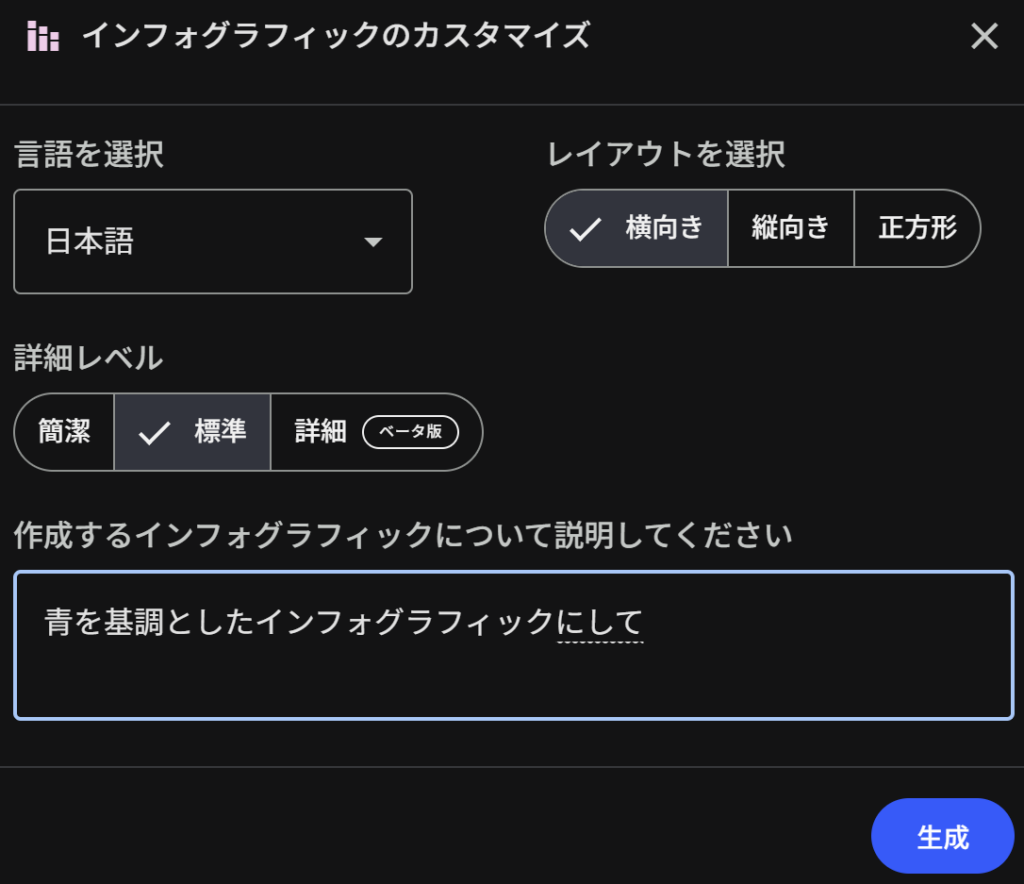Switch detail level to 詳細

pos(321,432)
